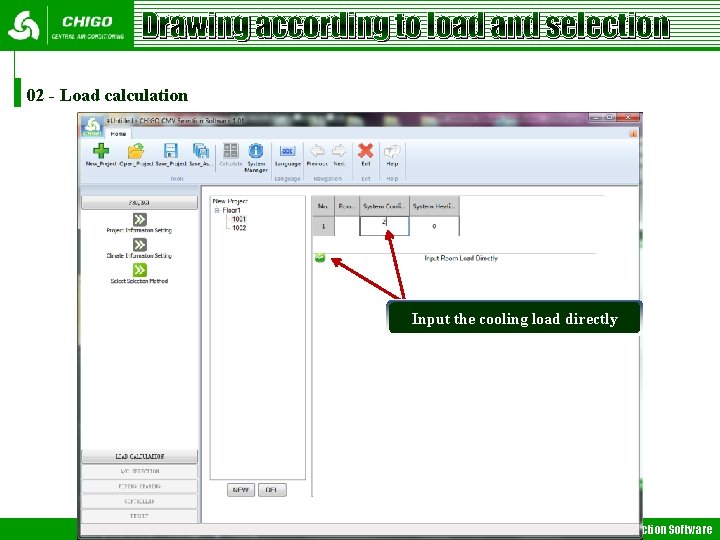Click the Select Selection Method label
This screenshot has width=720, height=540.
point(139,281)
